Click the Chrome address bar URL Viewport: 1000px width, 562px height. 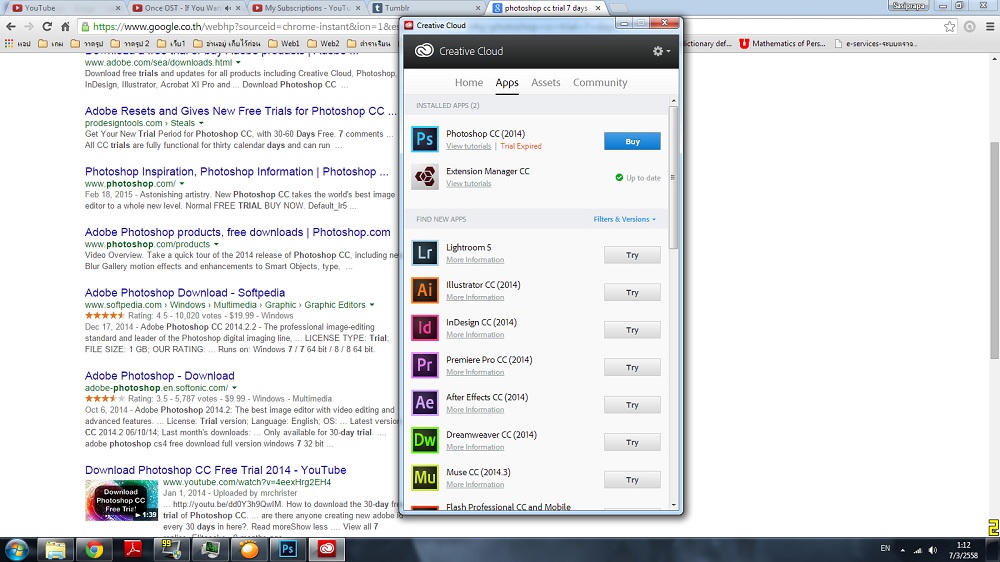(246, 27)
